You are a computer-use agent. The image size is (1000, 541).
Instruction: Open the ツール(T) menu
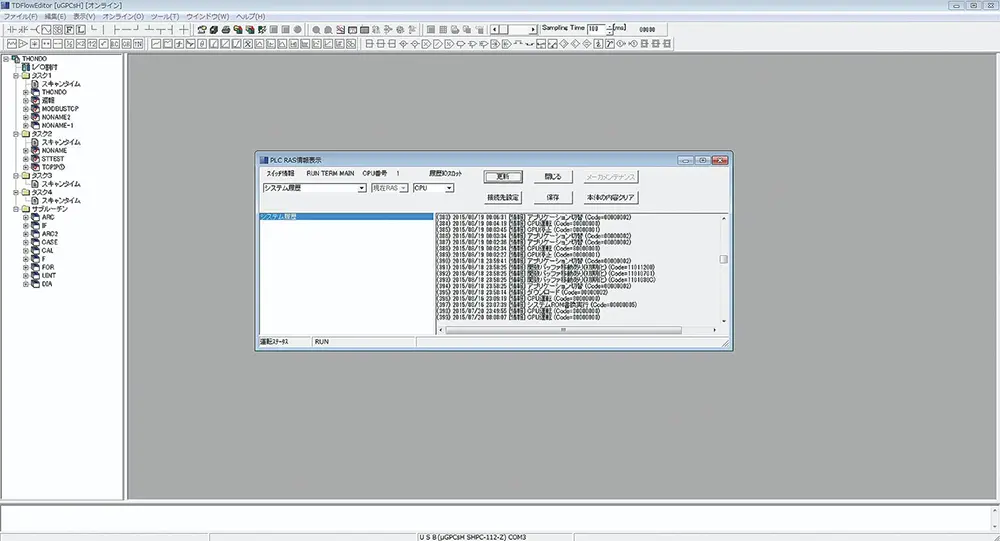pos(166,17)
